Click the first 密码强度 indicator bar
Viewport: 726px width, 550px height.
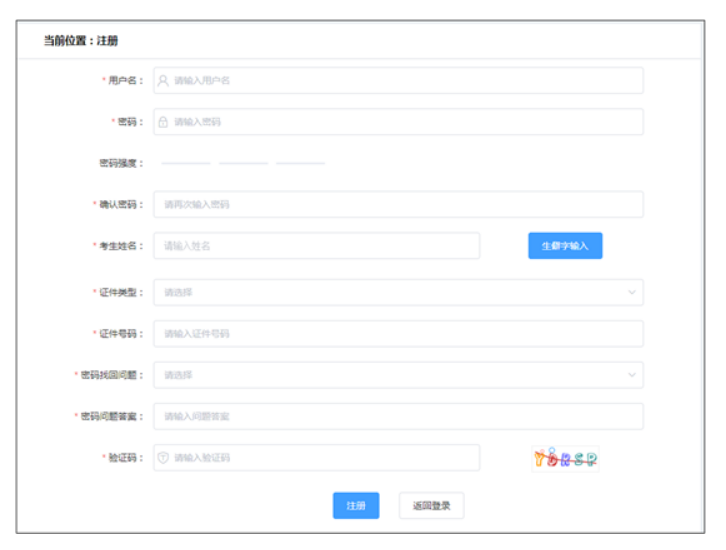coord(186,163)
